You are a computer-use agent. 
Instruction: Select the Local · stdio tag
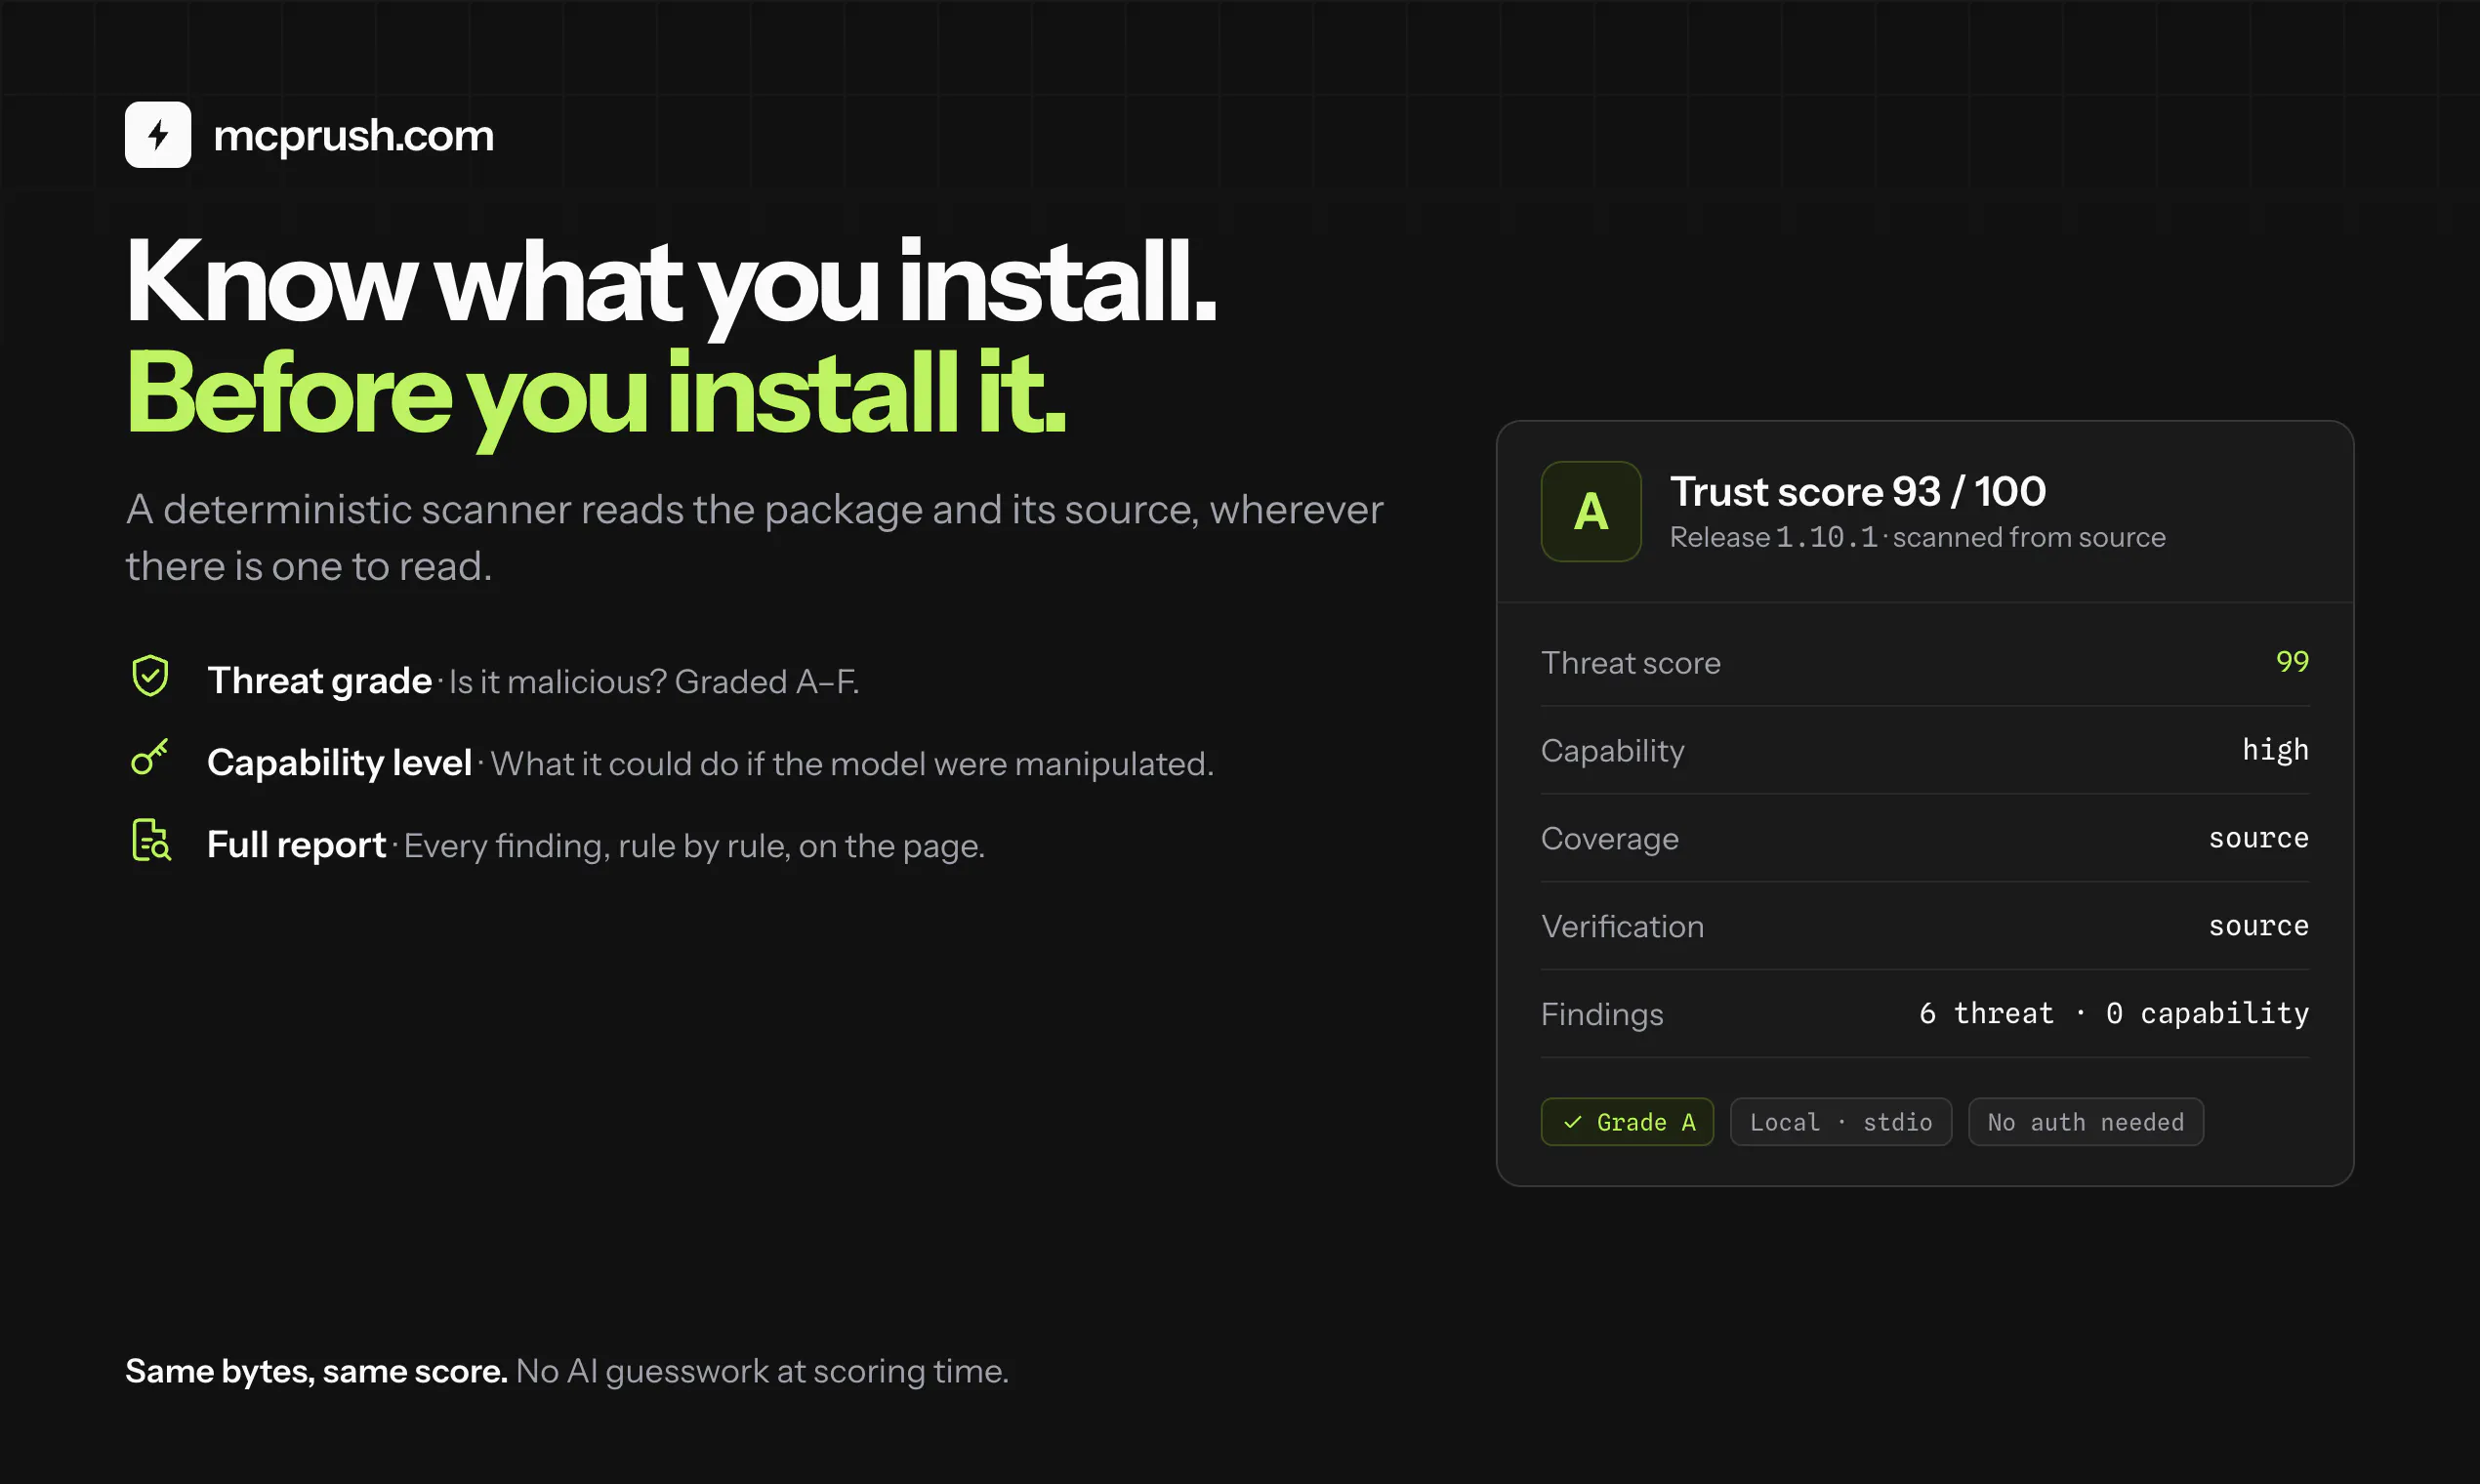(x=1841, y=1122)
